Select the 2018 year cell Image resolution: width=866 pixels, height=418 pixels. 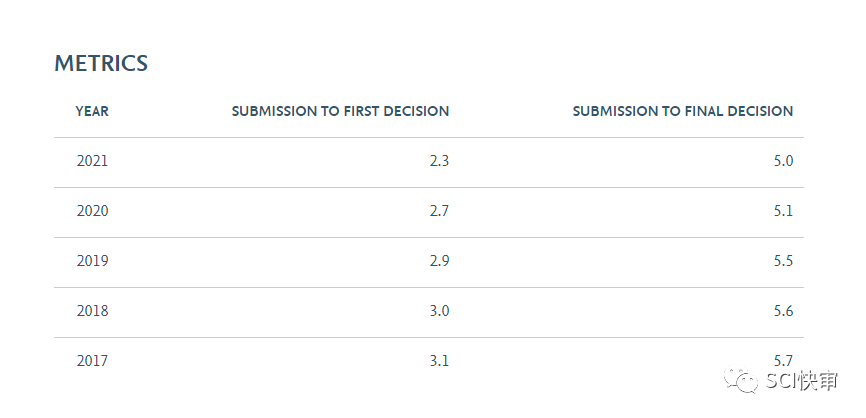tap(92, 311)
